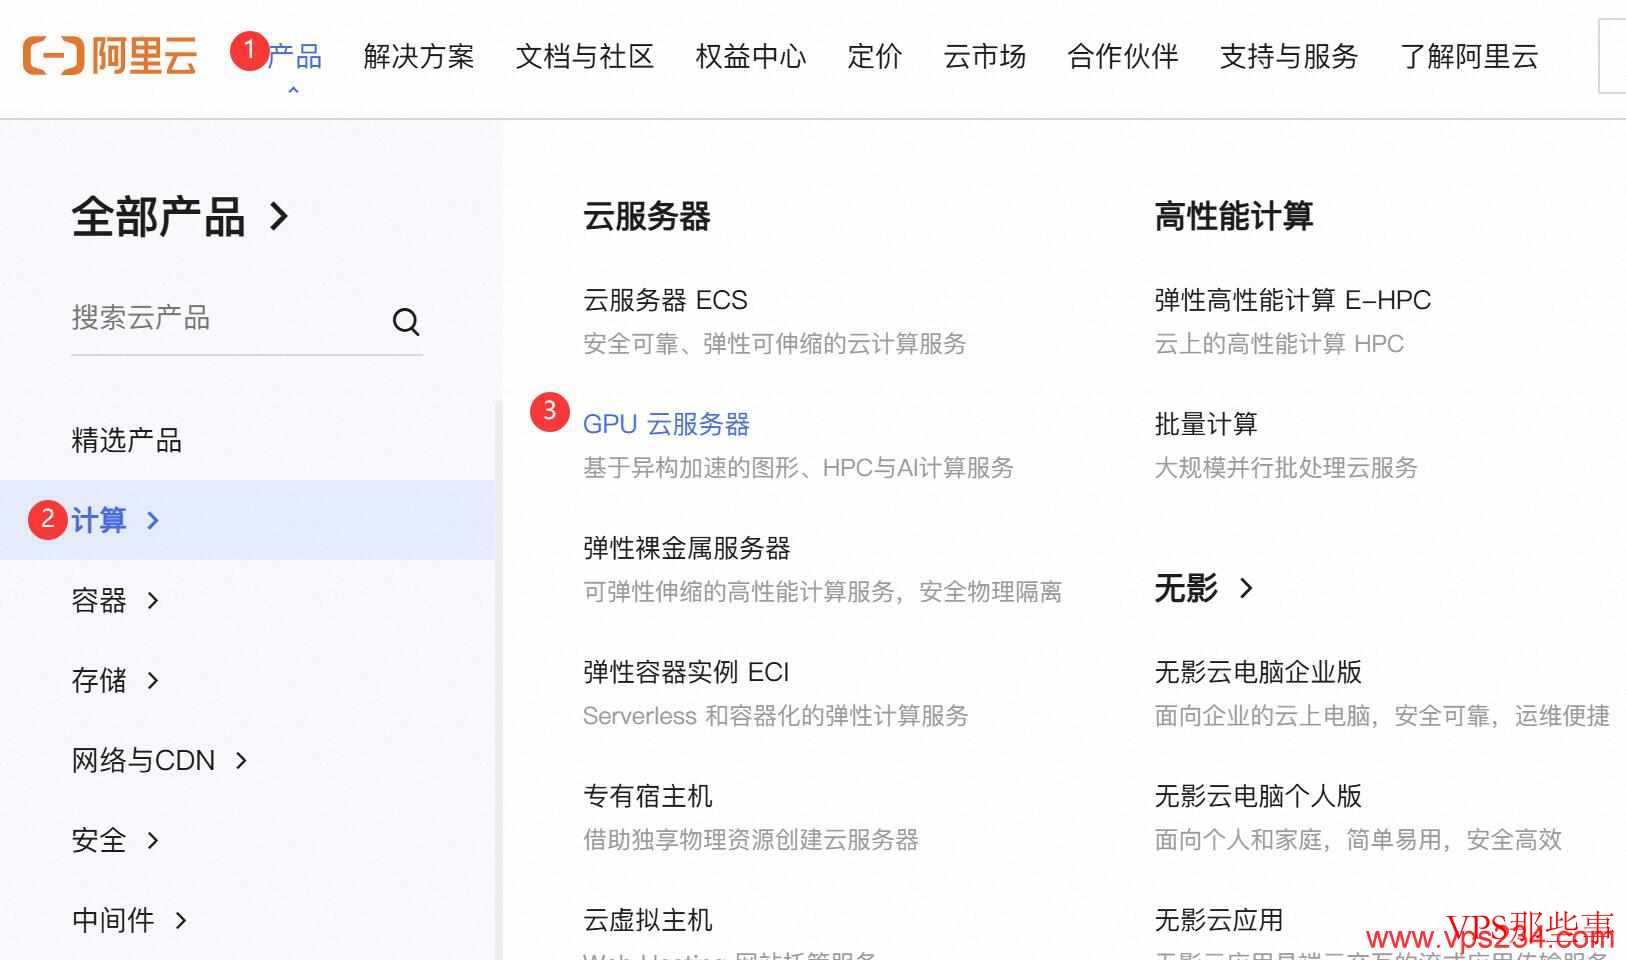Select the 计算 sidebar category
Screen dimensions: 1626x960
(99, 520)
